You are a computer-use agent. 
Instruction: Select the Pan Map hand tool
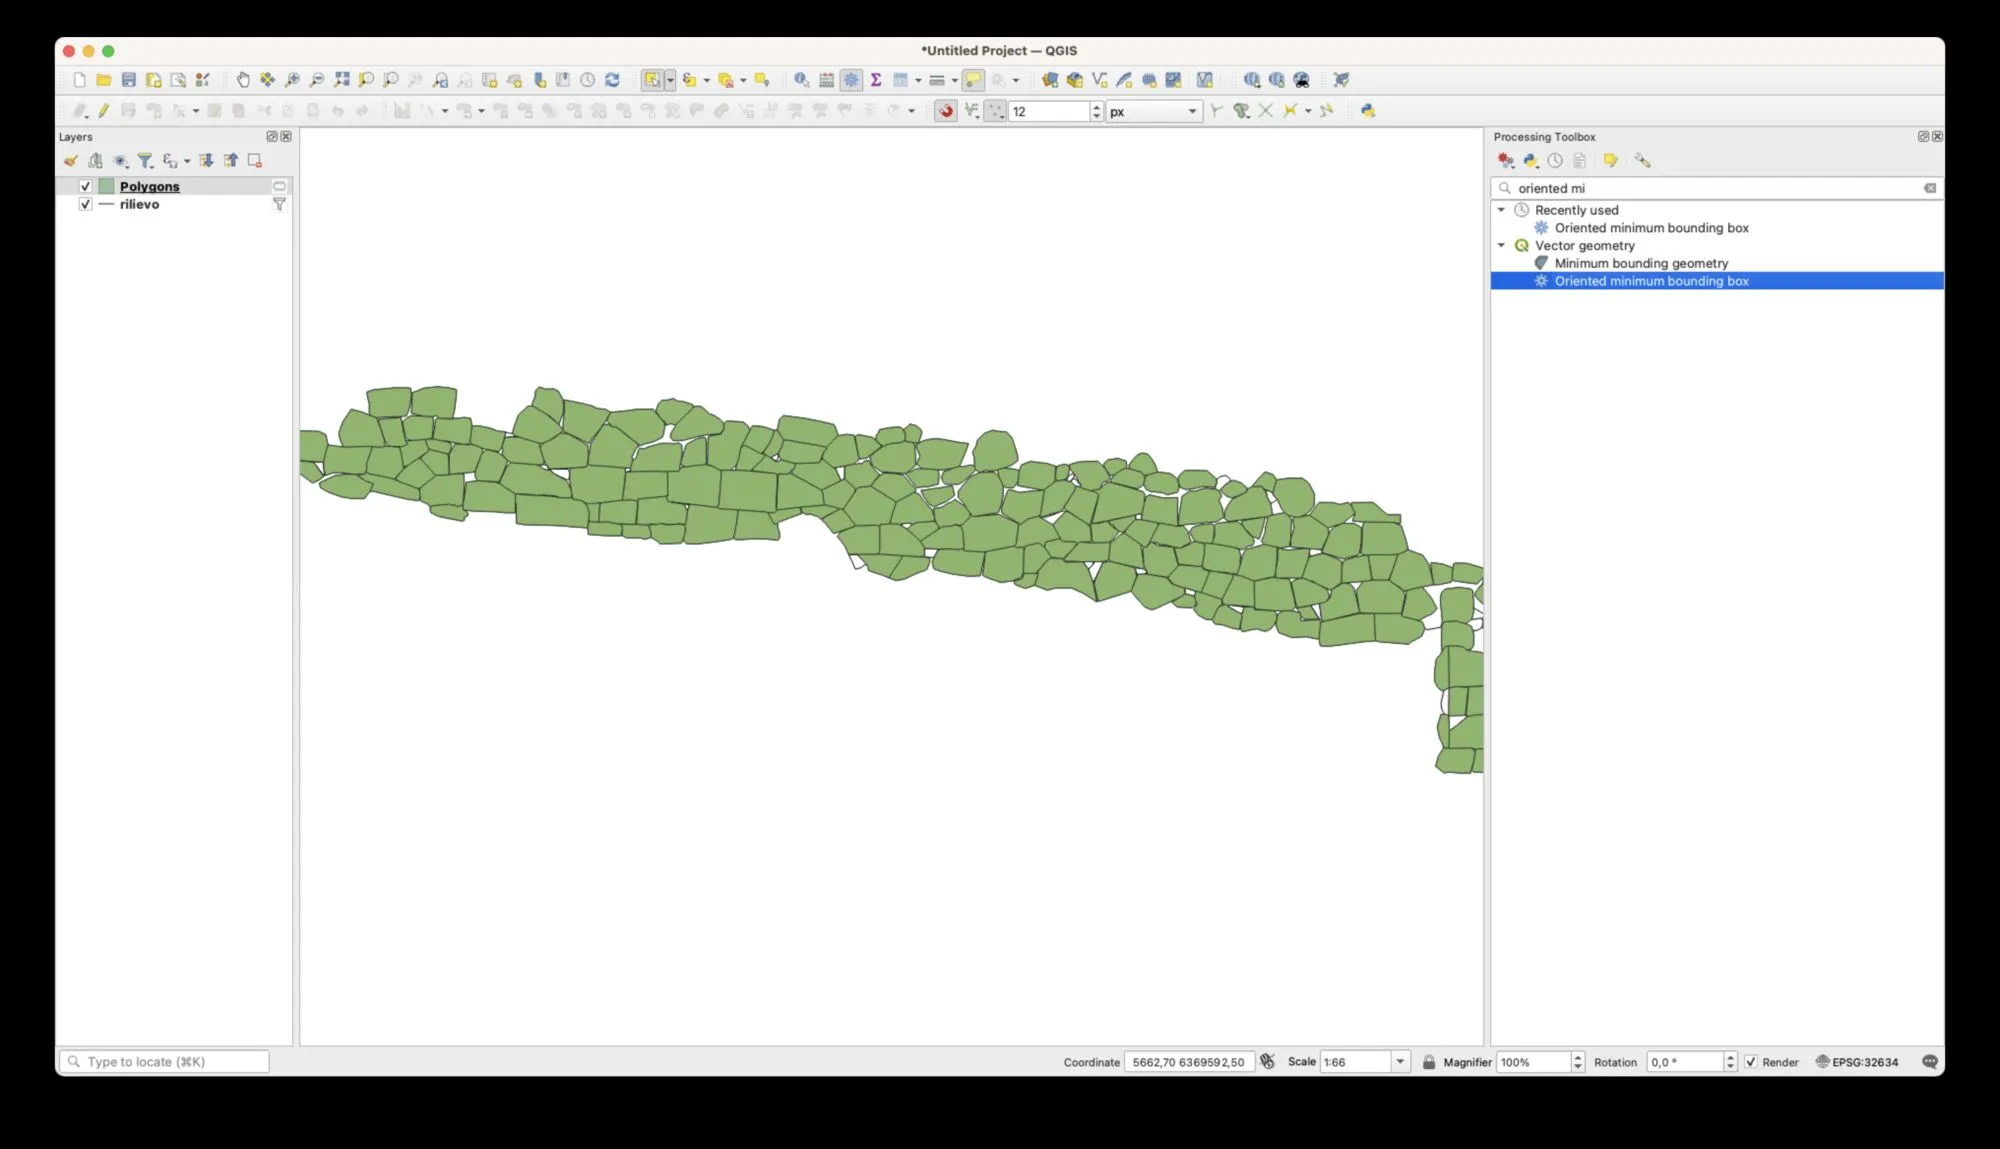tap(243, 80)
